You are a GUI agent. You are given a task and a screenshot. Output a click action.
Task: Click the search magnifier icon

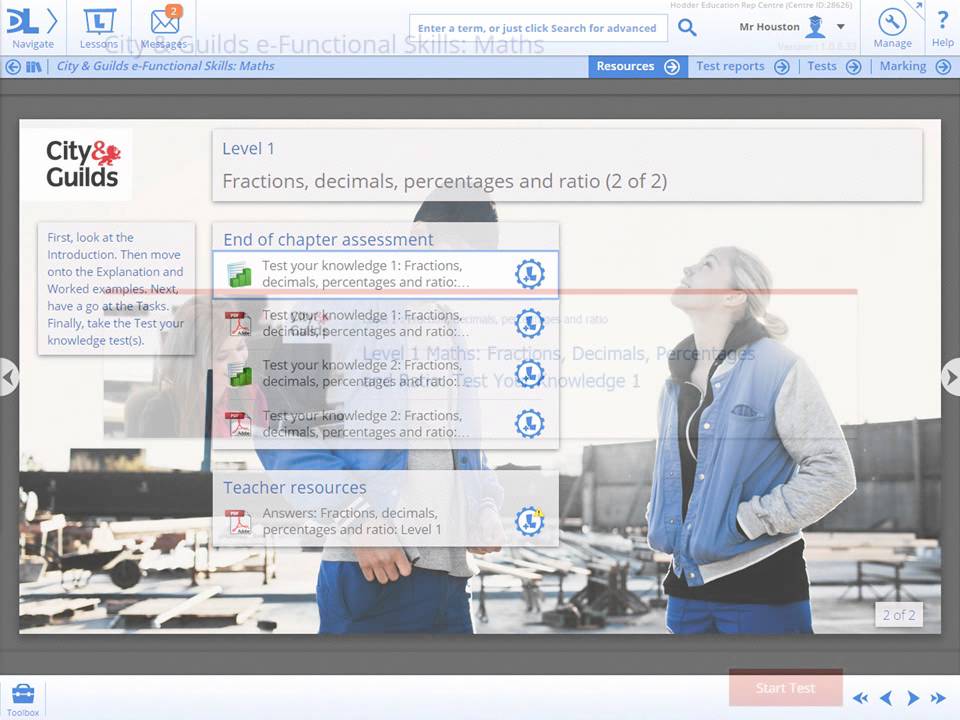[x=687, y=28]
